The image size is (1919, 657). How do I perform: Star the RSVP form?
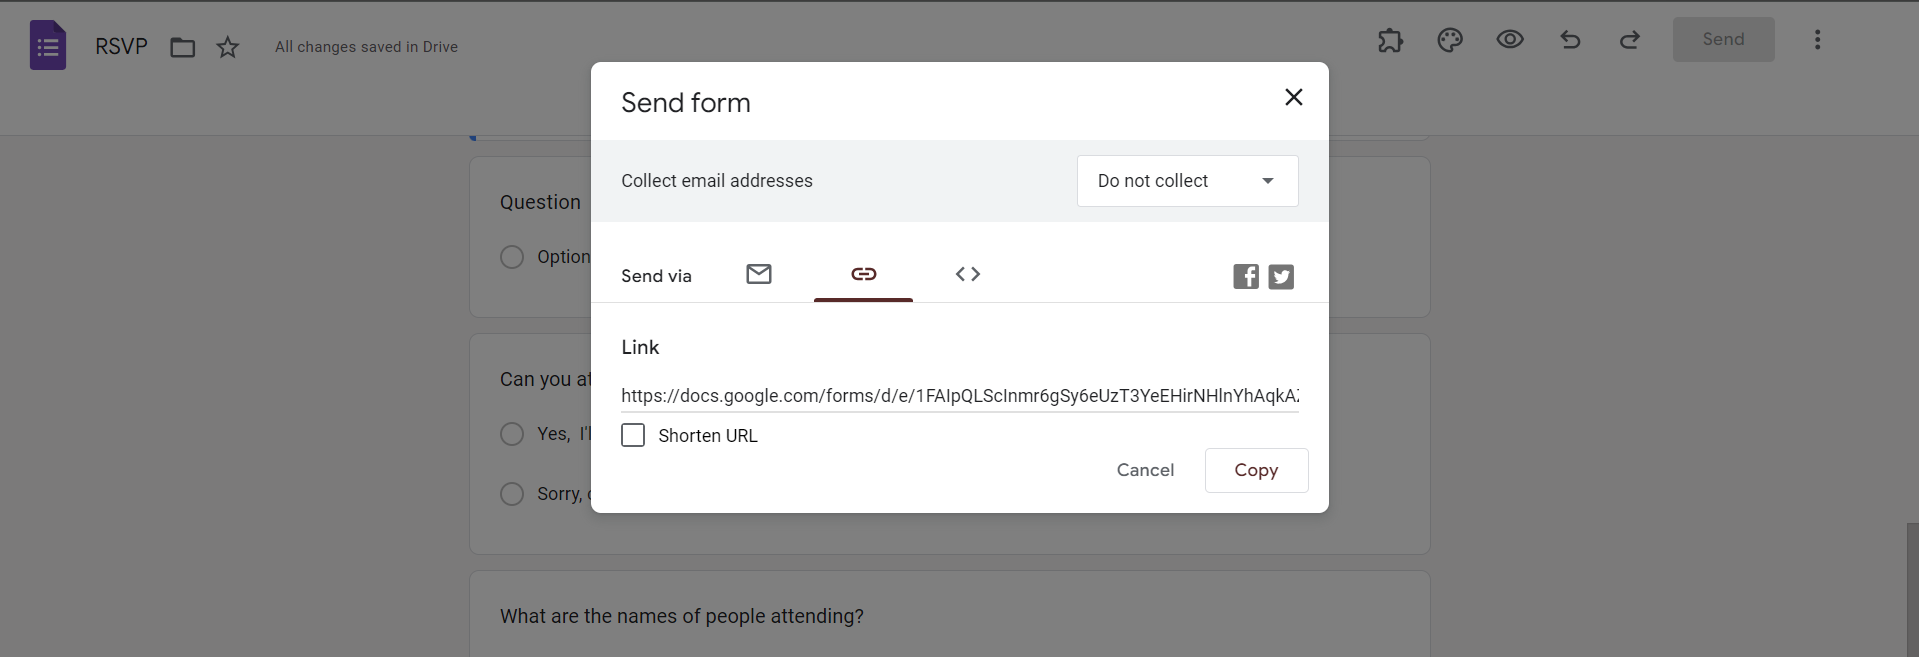pyautogui.click(x=228, y=47)
